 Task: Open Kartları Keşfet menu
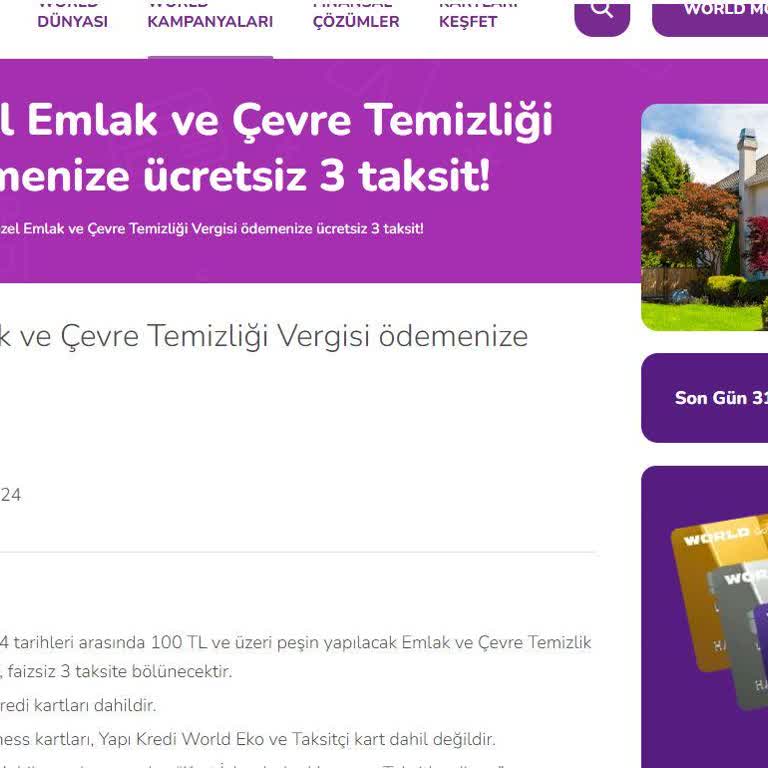pos(478,15)
